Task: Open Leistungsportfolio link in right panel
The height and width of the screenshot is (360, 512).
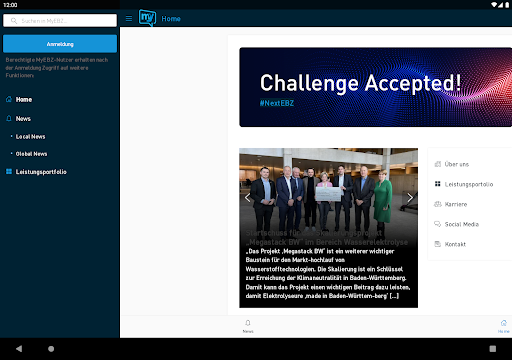Action: point(469,184)
